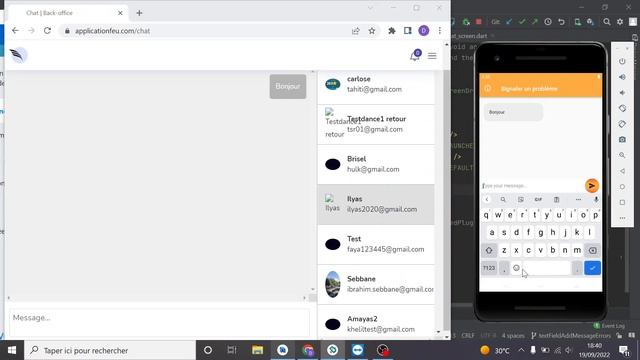Image resolution: width=640 pixels, height=360 pixels.
Task: Click Event Log in IDE status bar
Action: [x=610, y=326]
